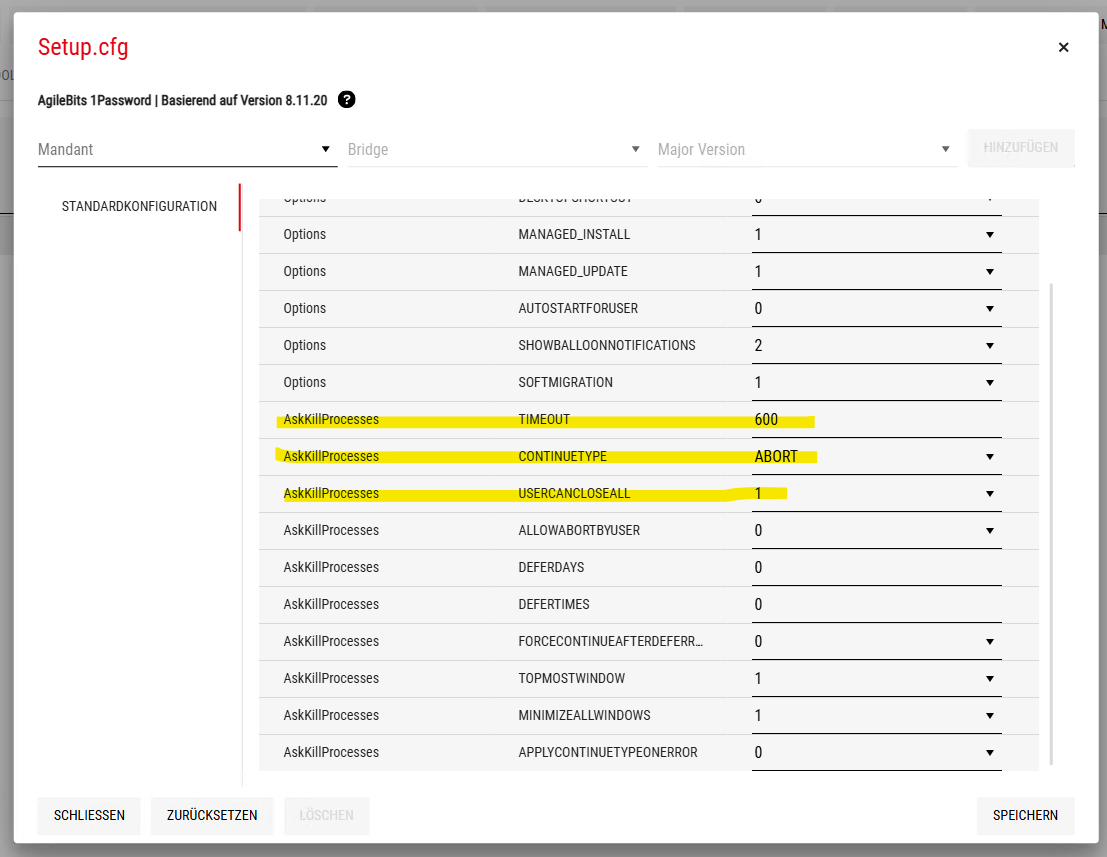Click the TIMEOUT input field
Screen dimensions: 1107x857
(876, 420)
